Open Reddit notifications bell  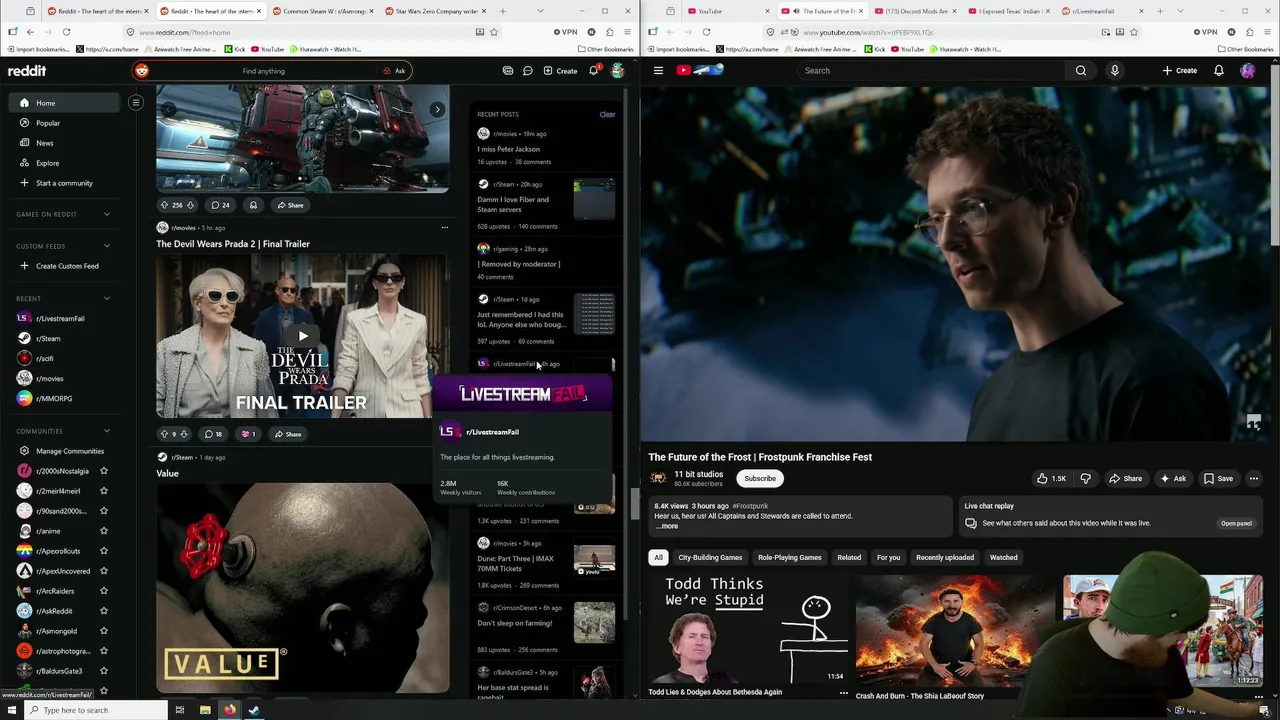[593, 71]
